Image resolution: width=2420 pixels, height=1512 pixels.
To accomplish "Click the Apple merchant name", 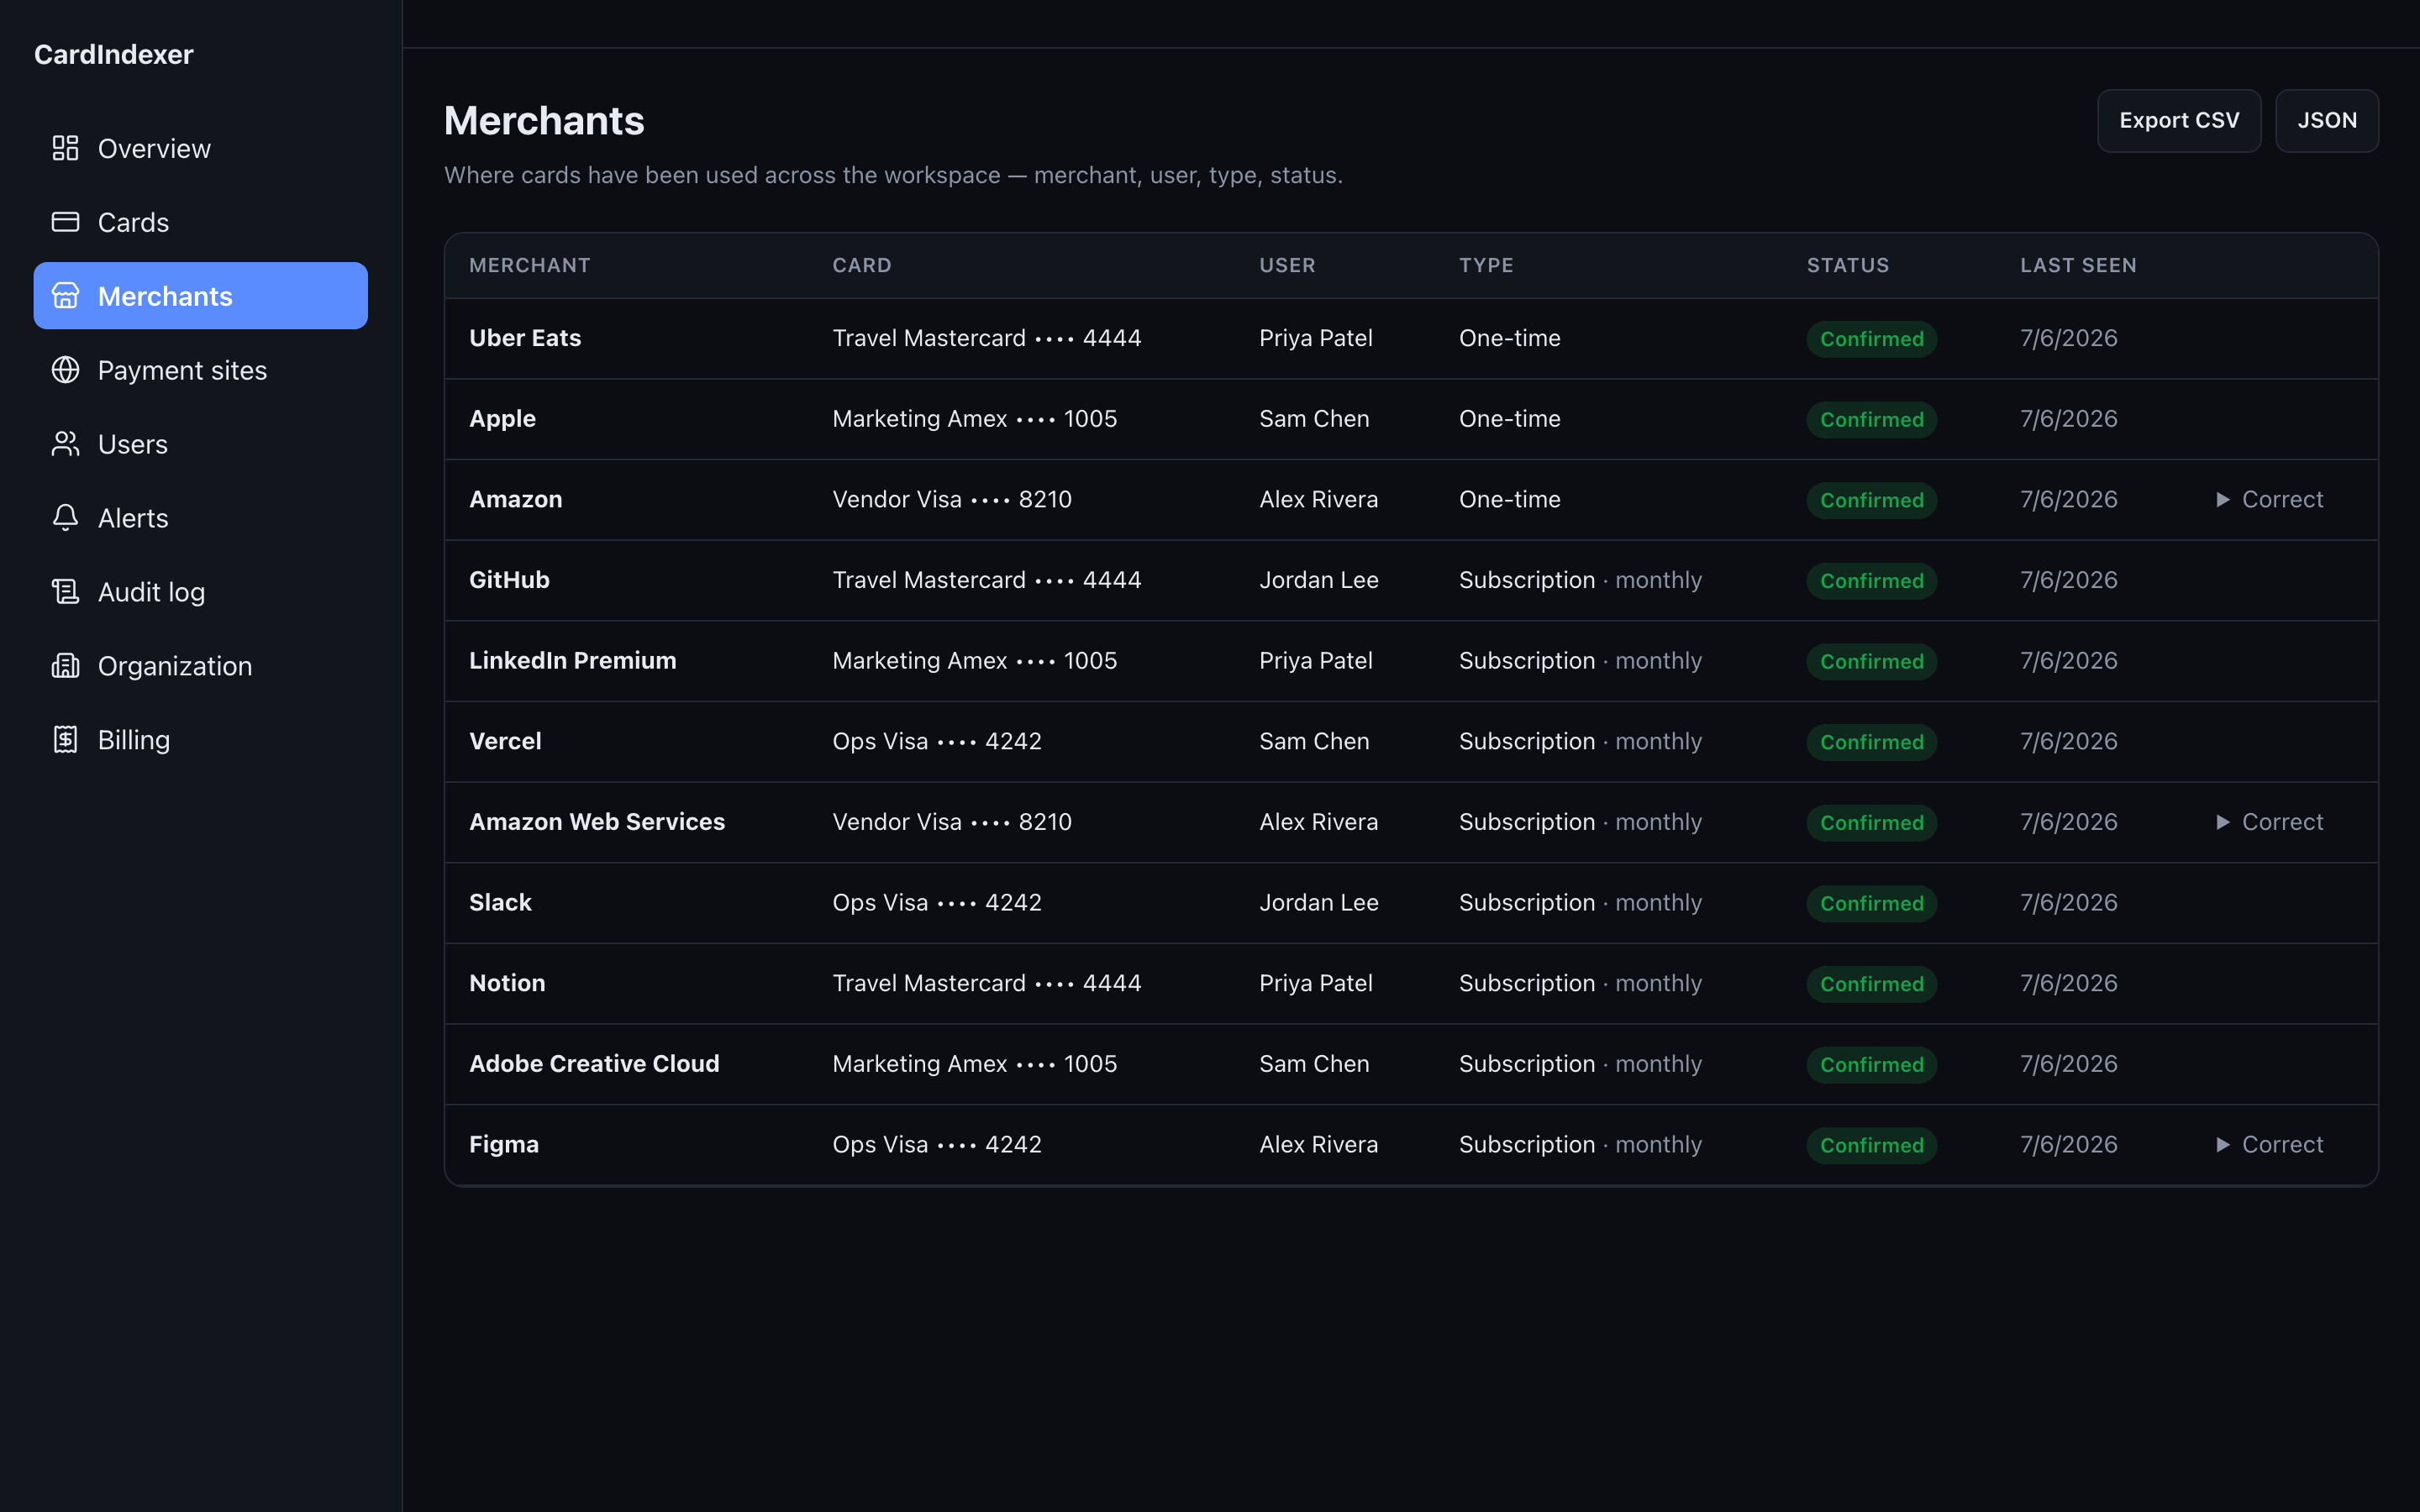I will (x=503, y=419).
